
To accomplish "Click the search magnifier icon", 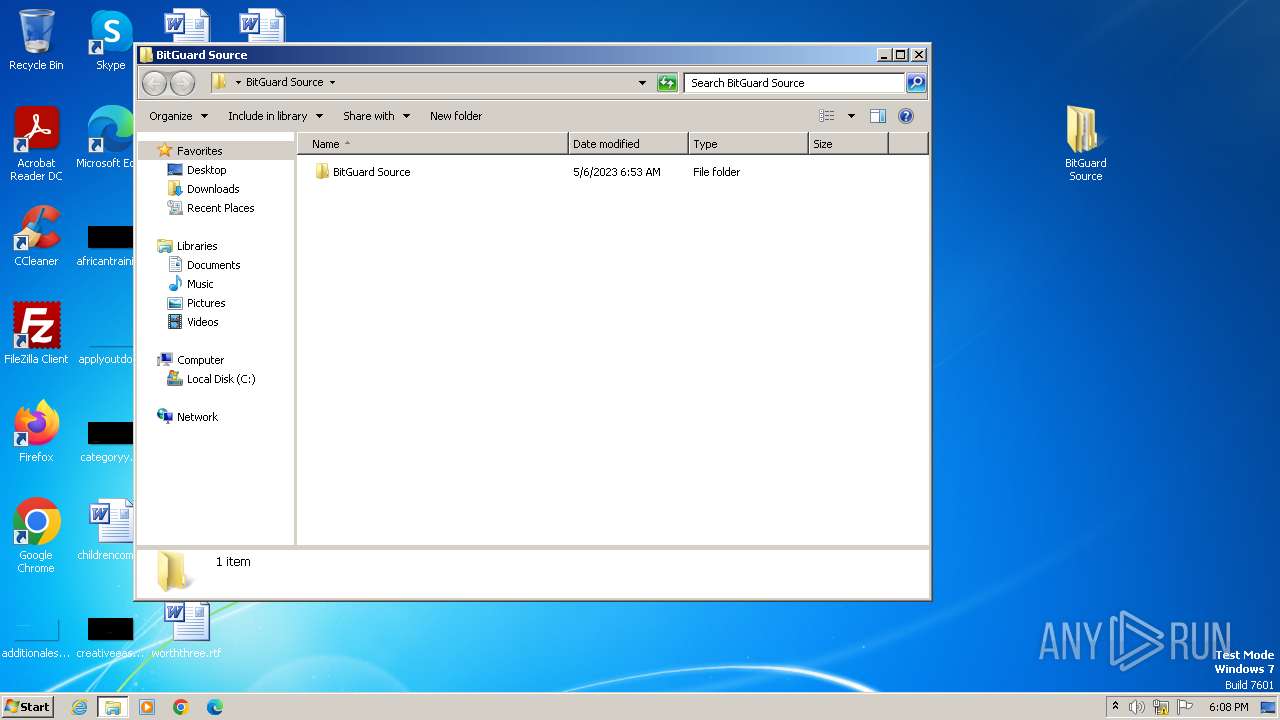I will 916,83.
